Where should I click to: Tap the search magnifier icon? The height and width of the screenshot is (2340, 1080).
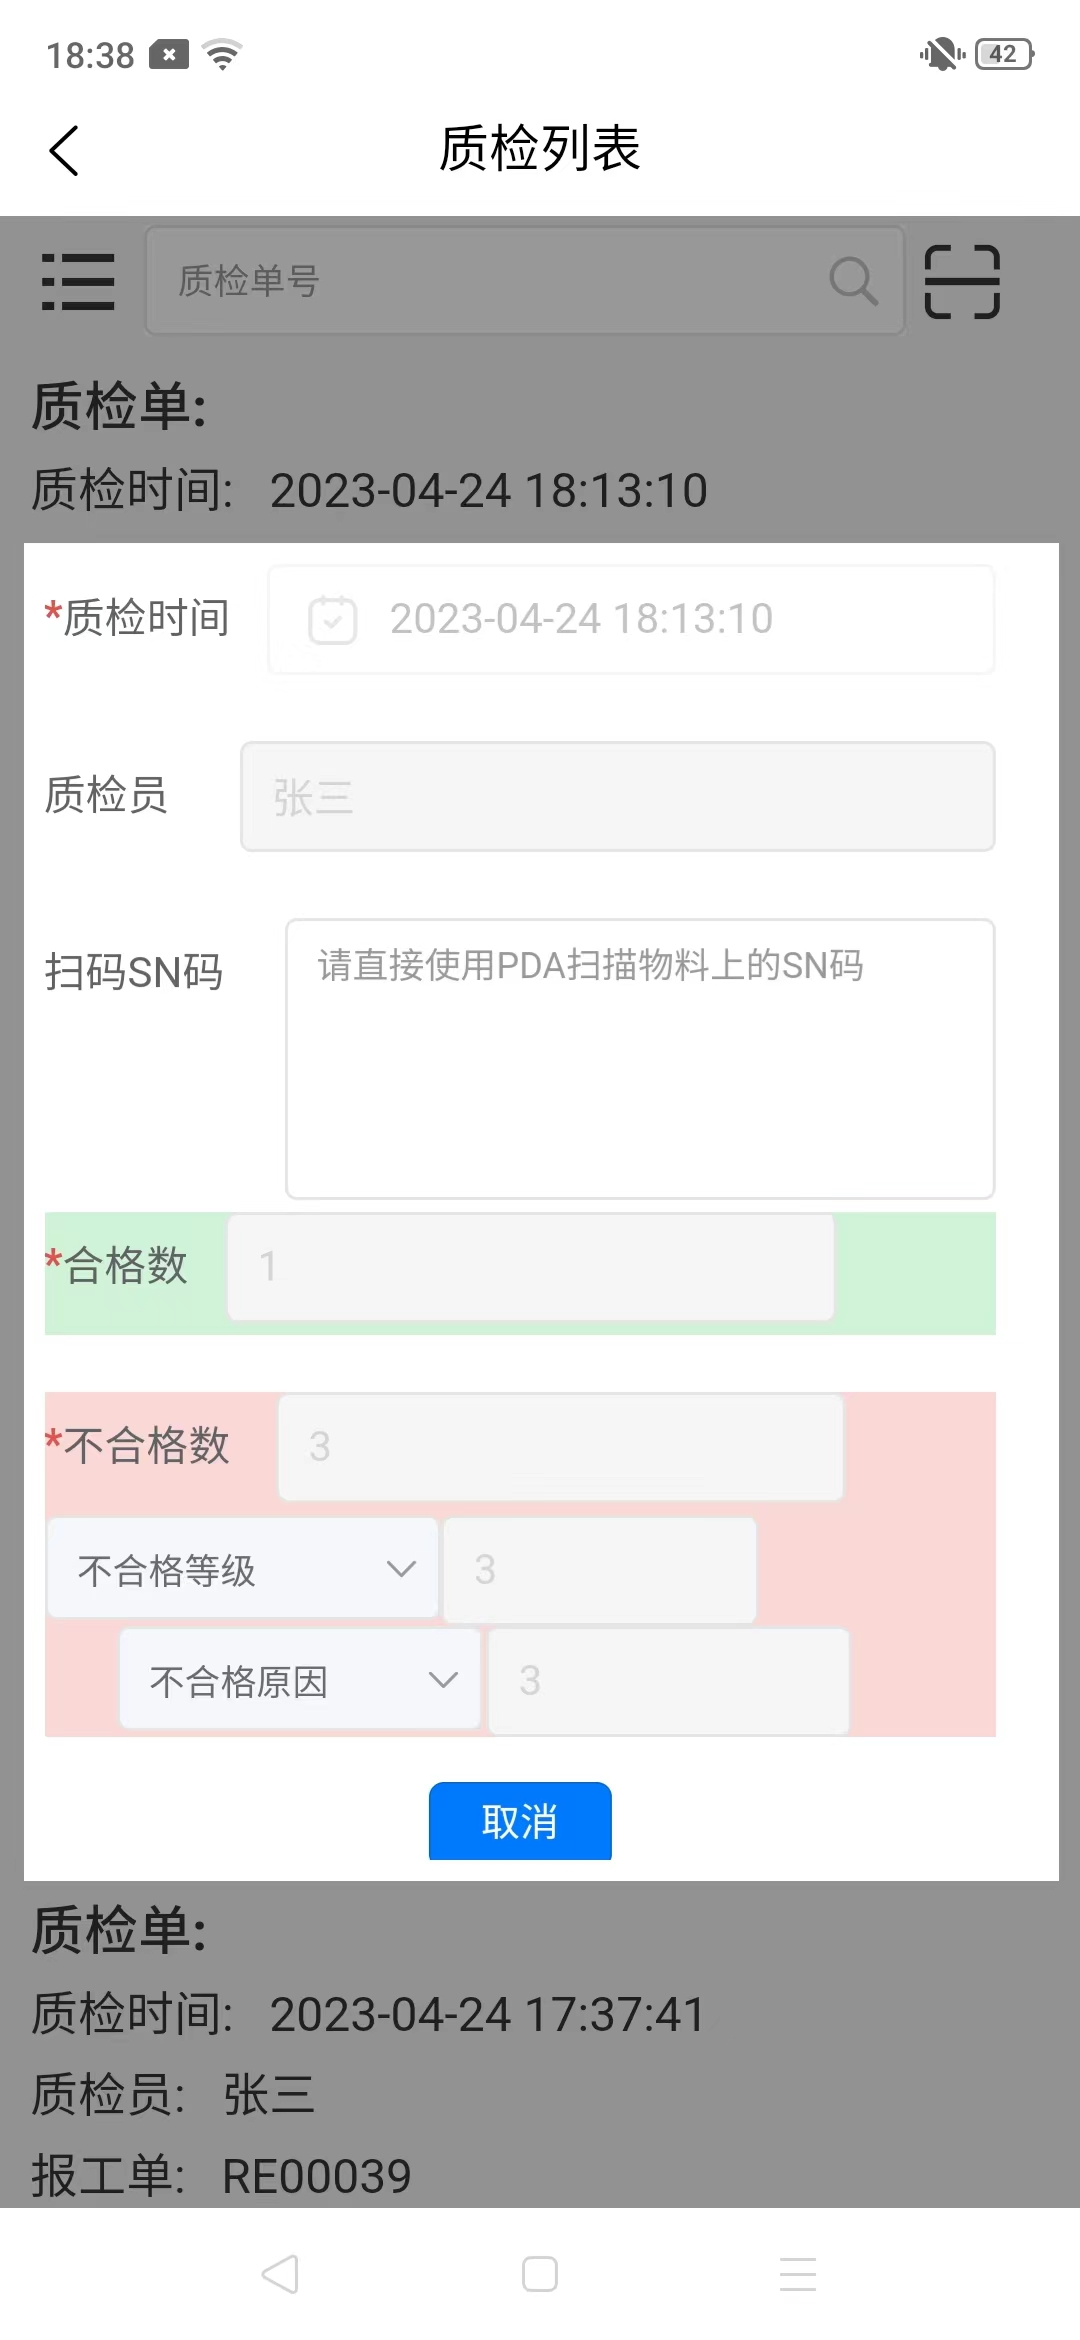click(x=853, y=281)
